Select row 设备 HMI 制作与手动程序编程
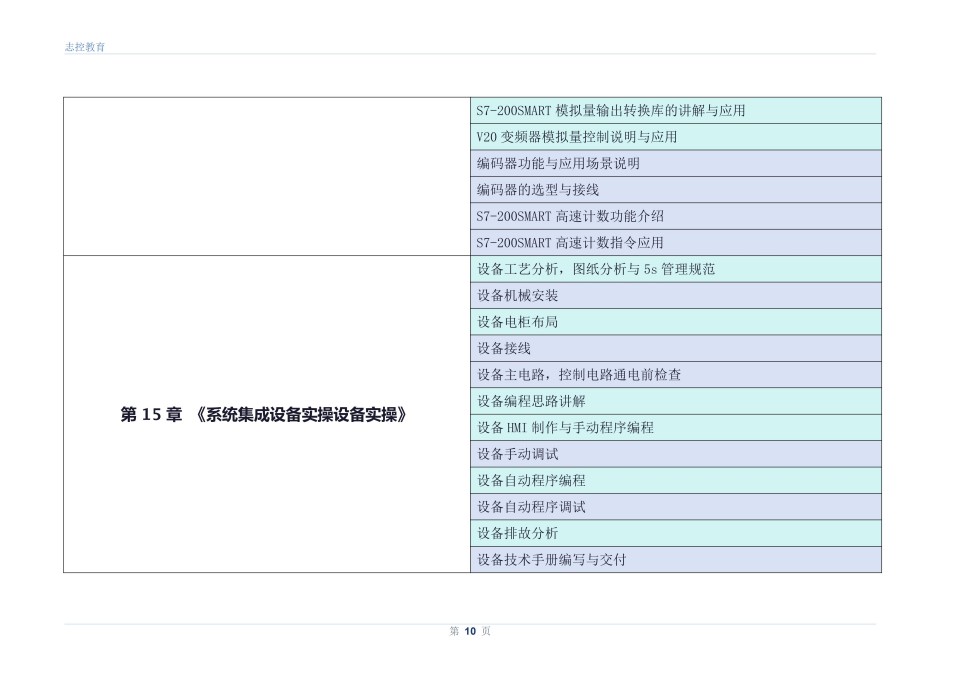Image resolution: width=958 pixels, height=678 pixels. (x=676, y=428)
